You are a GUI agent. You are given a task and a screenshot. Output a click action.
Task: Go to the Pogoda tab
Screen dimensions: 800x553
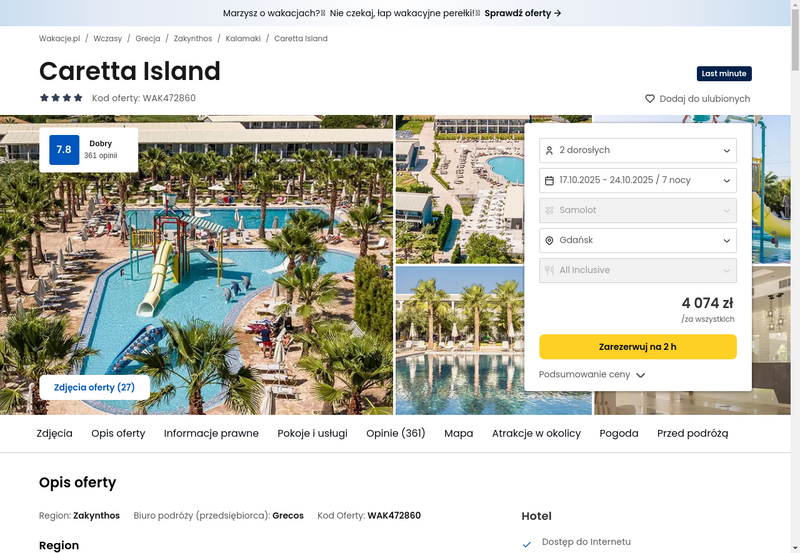(618, 433)
